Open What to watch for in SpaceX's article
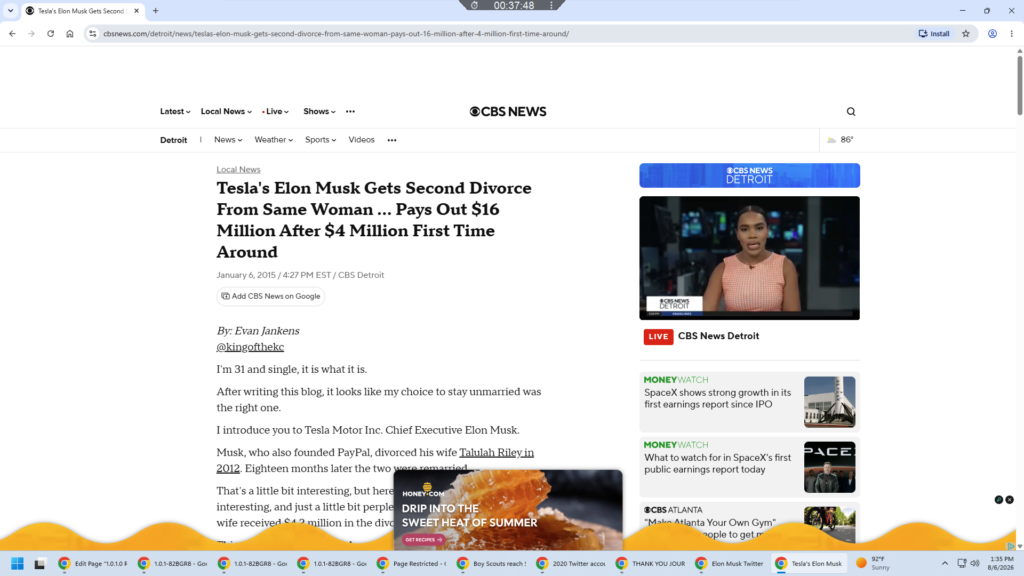 (717, 464)
